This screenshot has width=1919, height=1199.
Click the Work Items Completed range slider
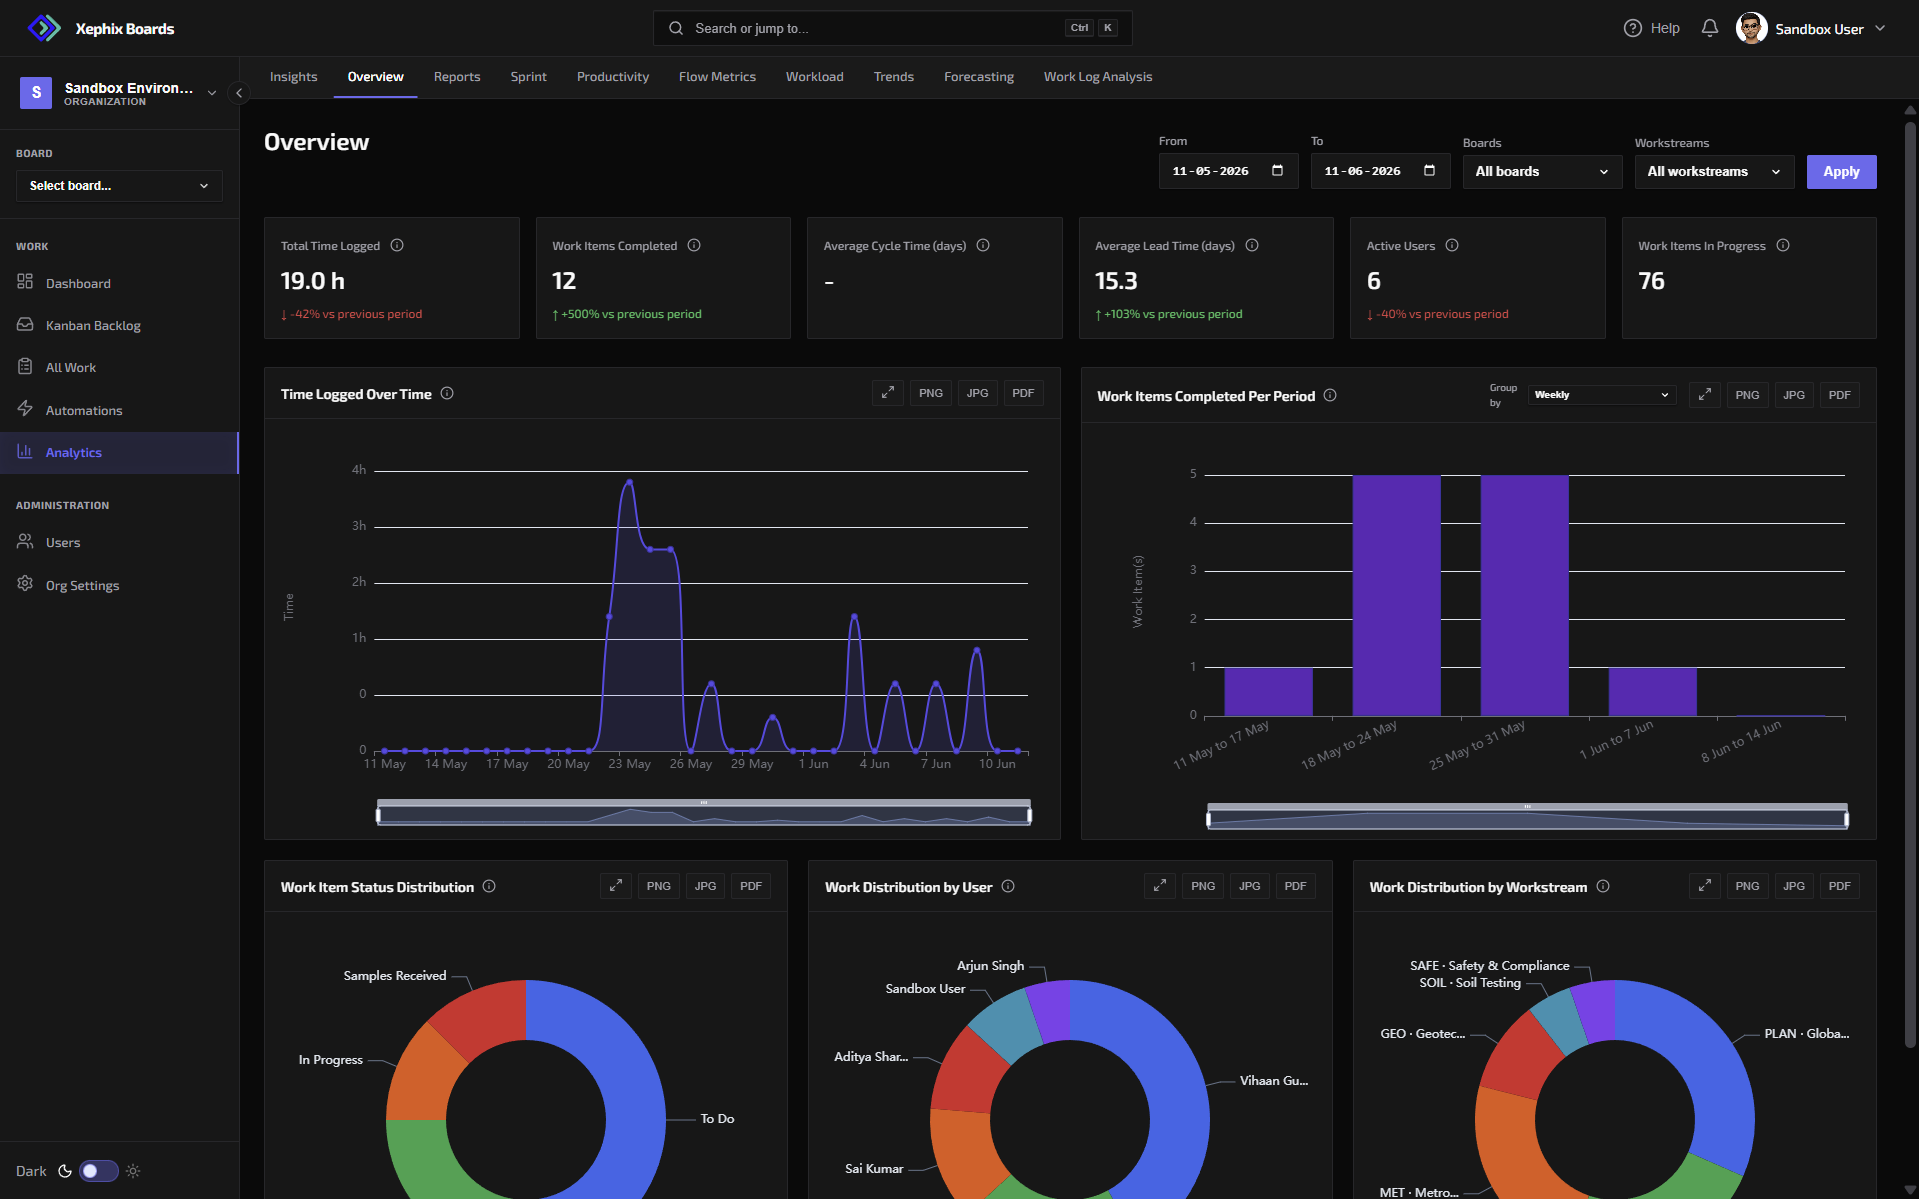[1527, 817]
